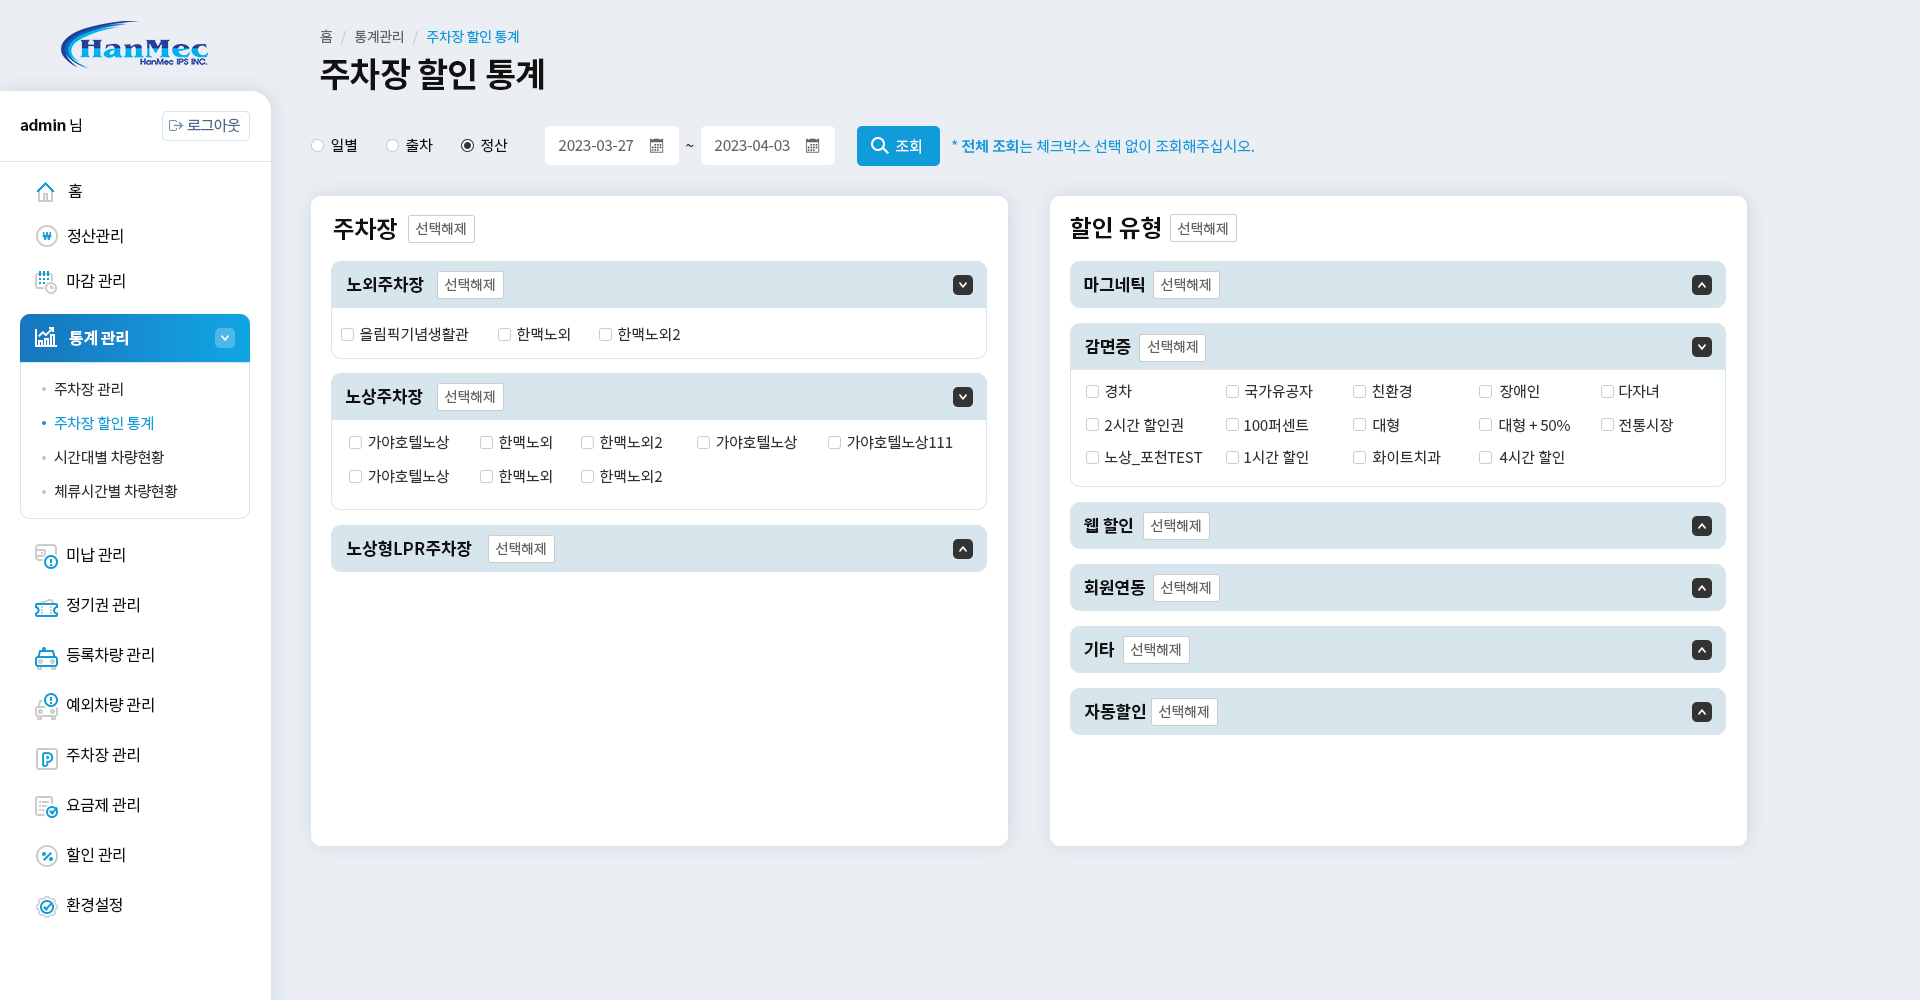Click the 마감 관리 clock icon
The width and height of the screenshot is (1920, 1000).
(x=45, y=281)
